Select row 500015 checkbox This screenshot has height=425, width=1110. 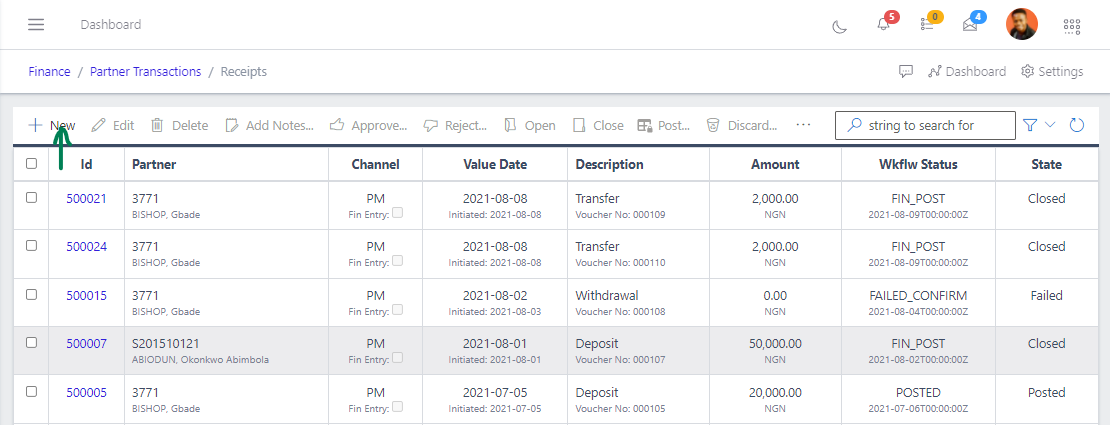coord(31,295)
